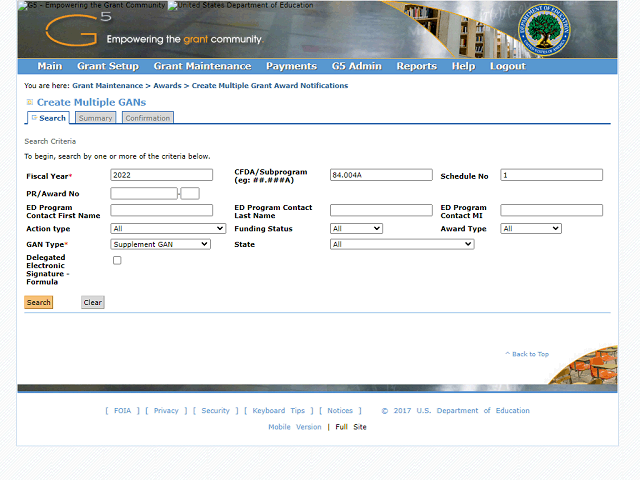Click the Back to Top arrow link
Screen dimensions: 640x480
[x=527, y=354]
